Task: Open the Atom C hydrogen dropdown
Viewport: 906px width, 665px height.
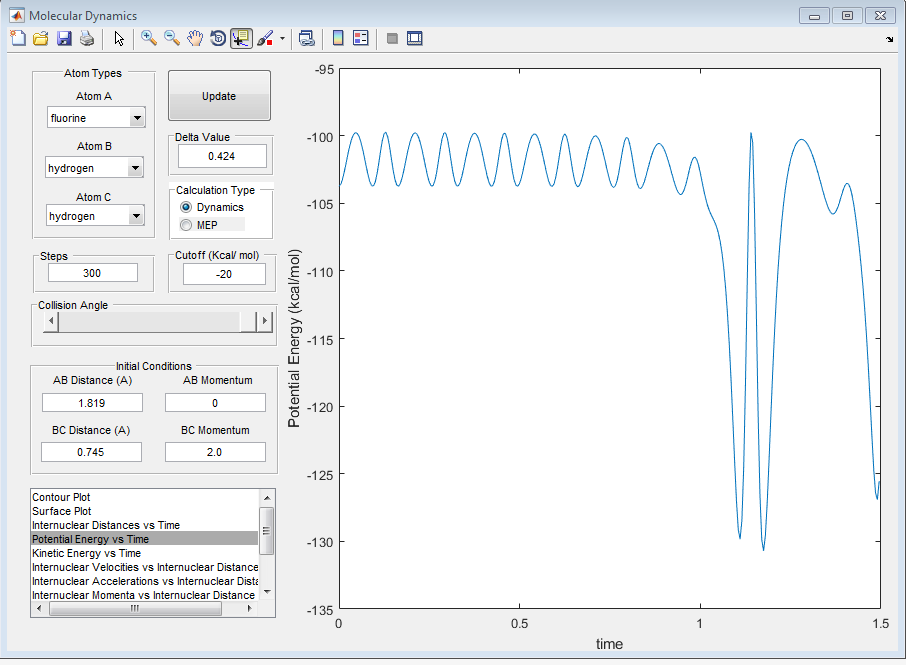Action: pyautogui.click(x=137, y=216)
